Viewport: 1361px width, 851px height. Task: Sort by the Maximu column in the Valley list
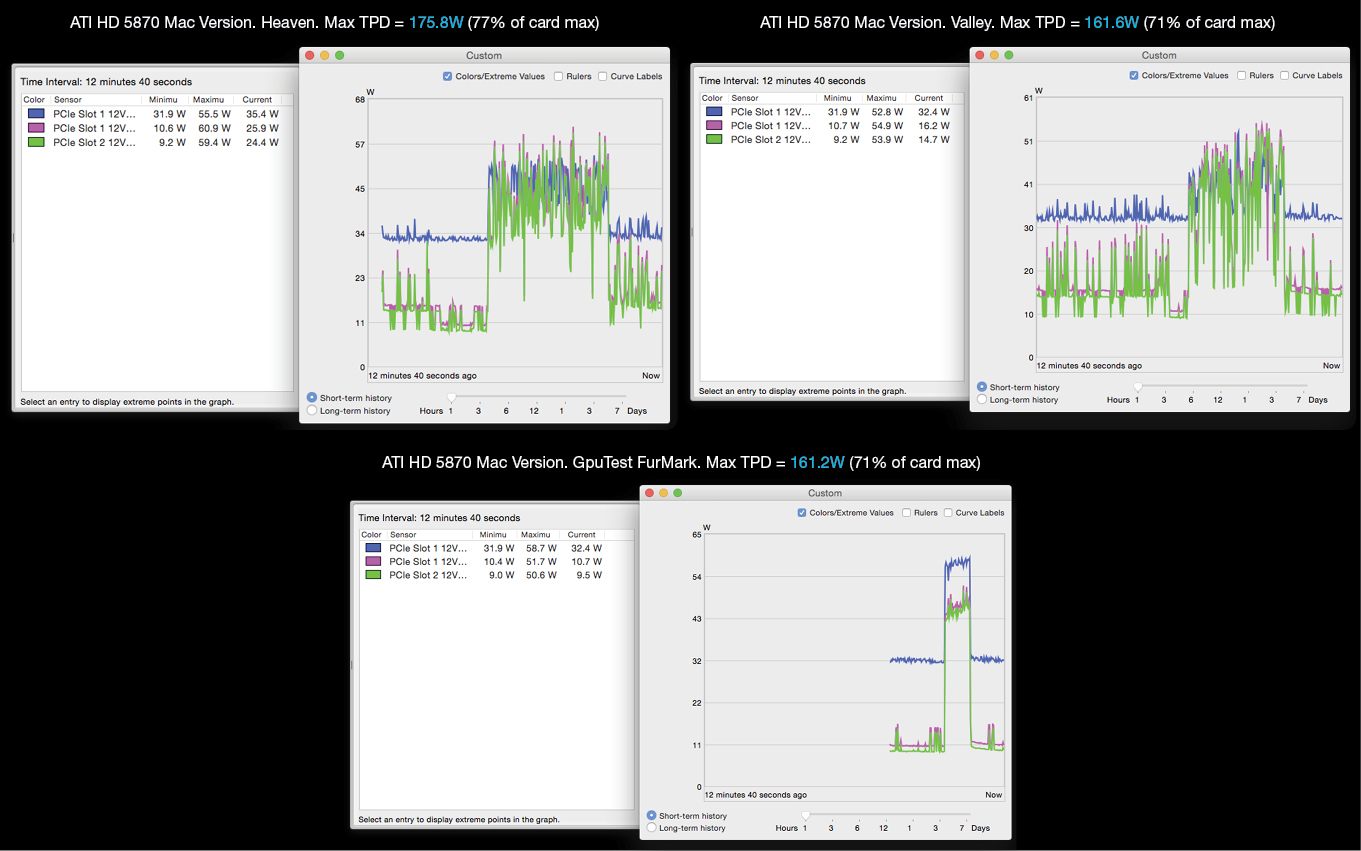[x=886, y=98]
